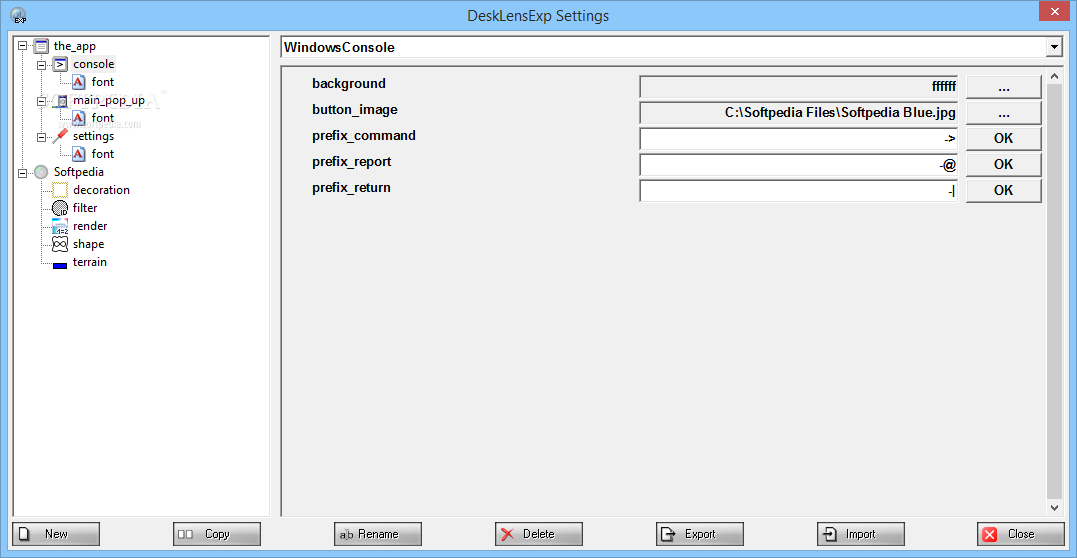
Task: Click the background value field ffffff
Action: tap(799, 87)
